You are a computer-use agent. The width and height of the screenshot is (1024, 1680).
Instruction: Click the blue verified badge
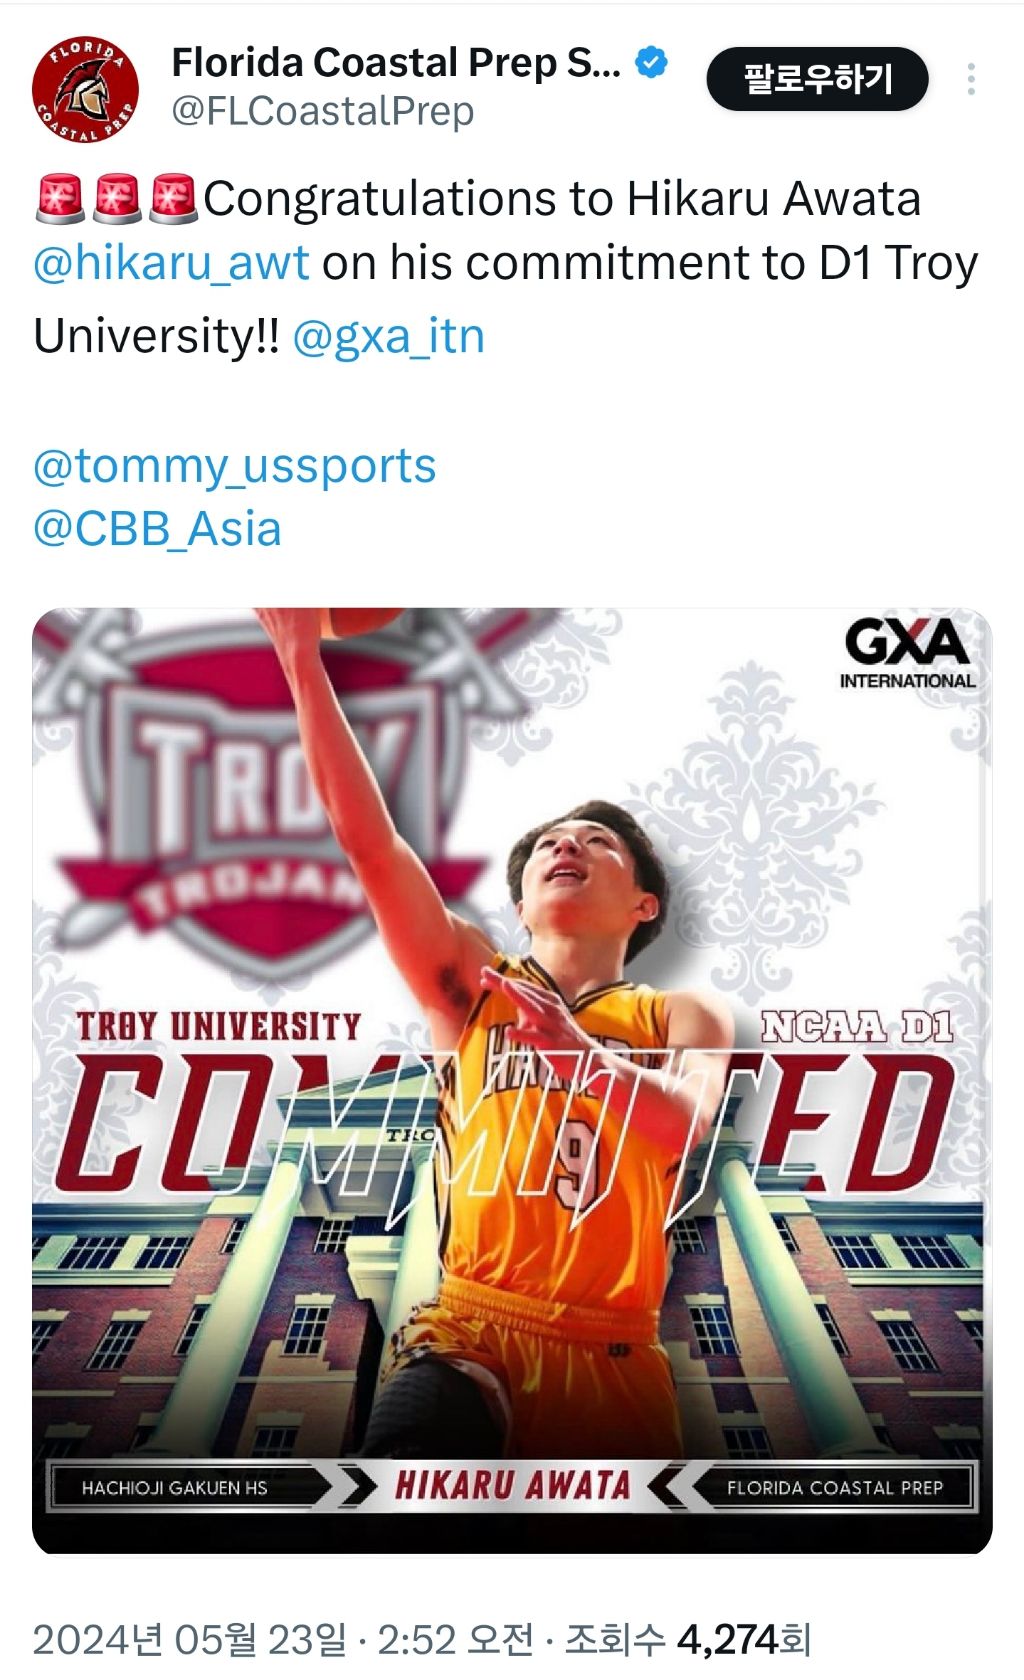point(652,63)
